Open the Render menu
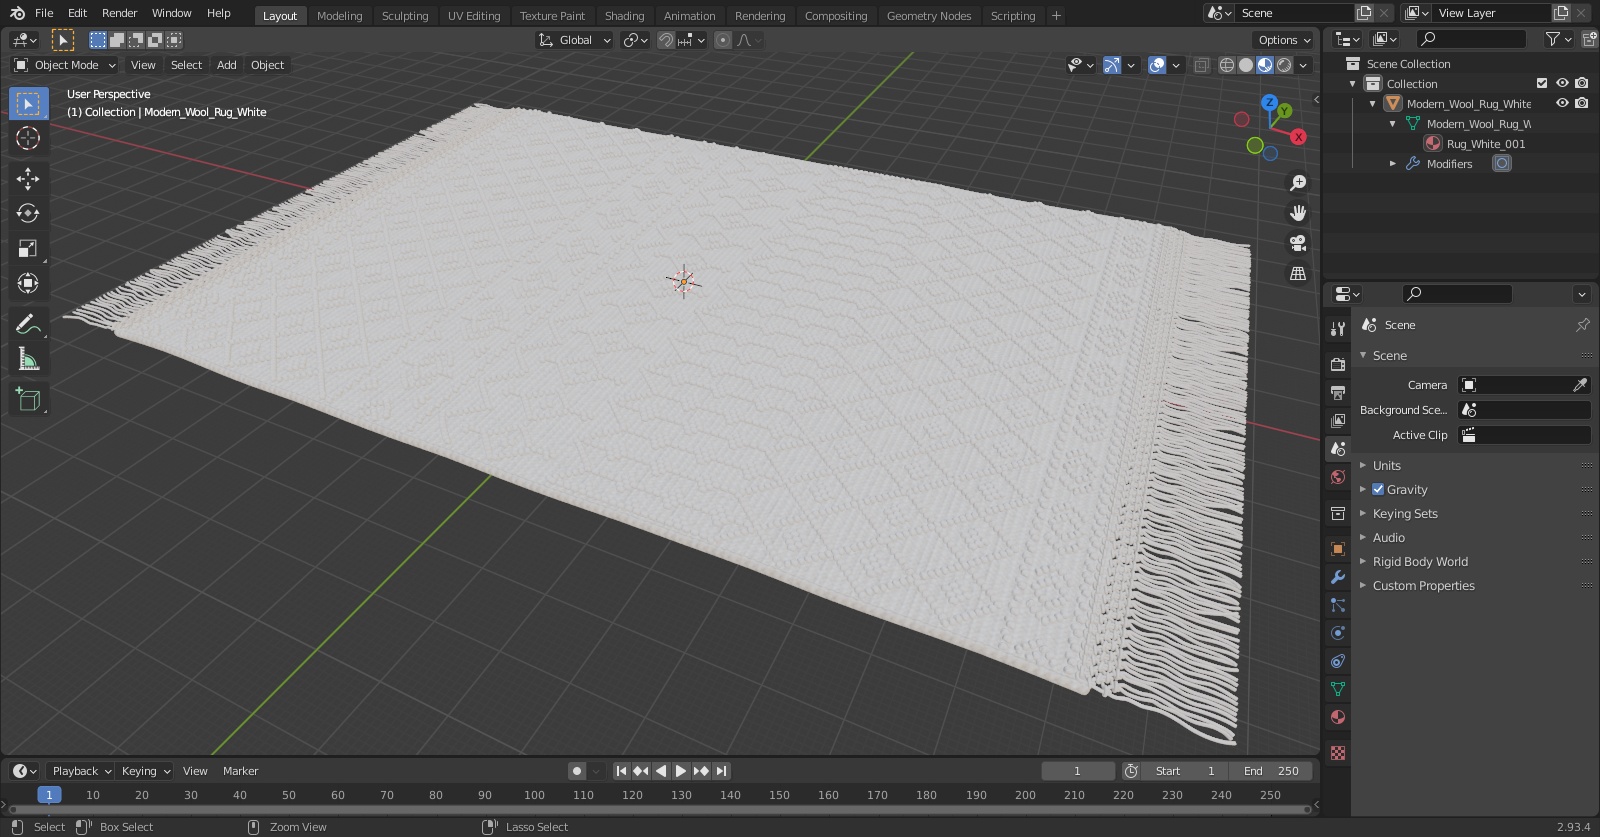This screenshot has width=1600, height=837. (119, 13)
